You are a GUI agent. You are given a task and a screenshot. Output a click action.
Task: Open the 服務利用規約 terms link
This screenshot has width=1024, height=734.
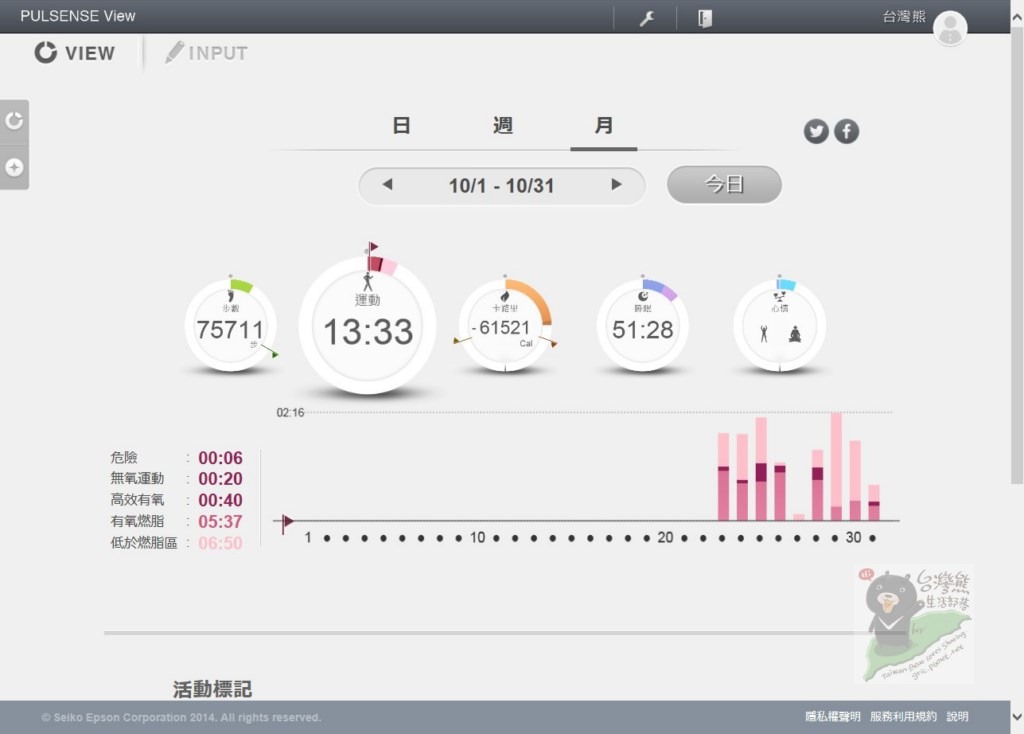pos(903,716)
